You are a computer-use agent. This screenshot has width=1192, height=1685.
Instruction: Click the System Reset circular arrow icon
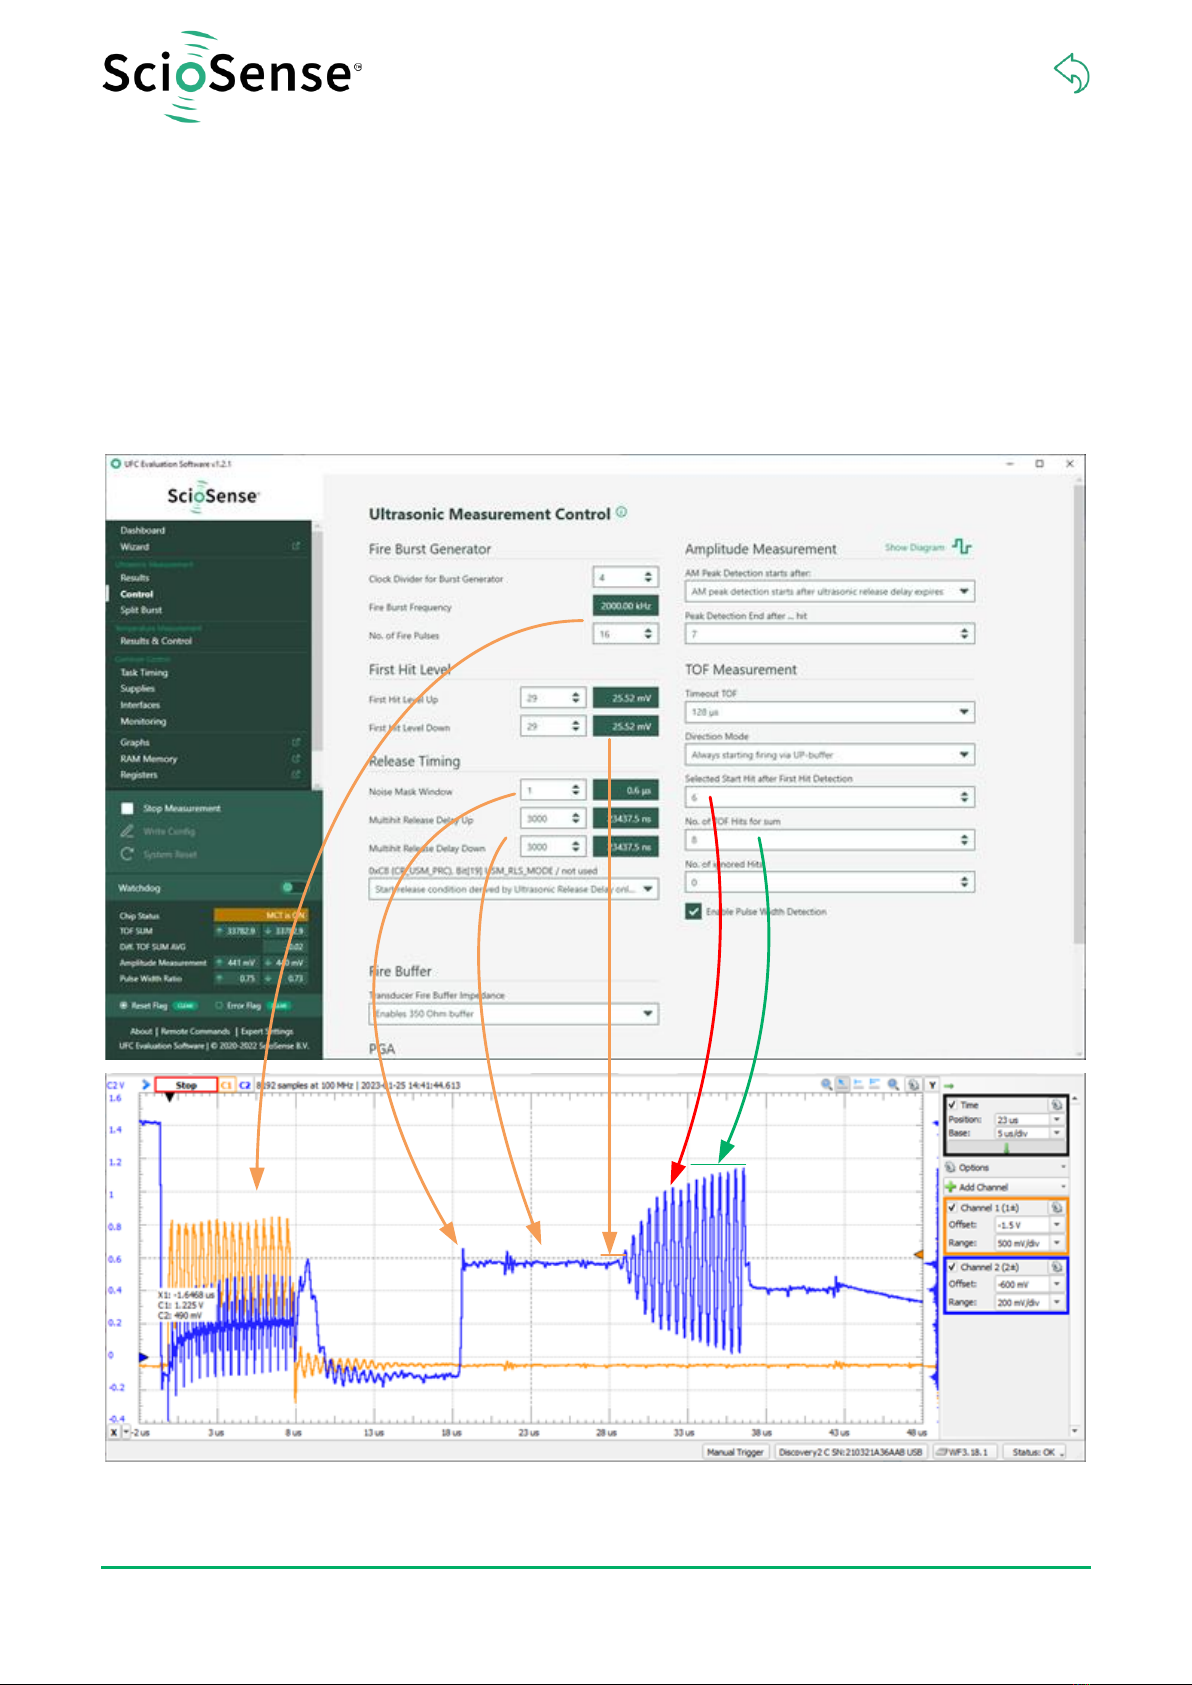tap(127, 854)
